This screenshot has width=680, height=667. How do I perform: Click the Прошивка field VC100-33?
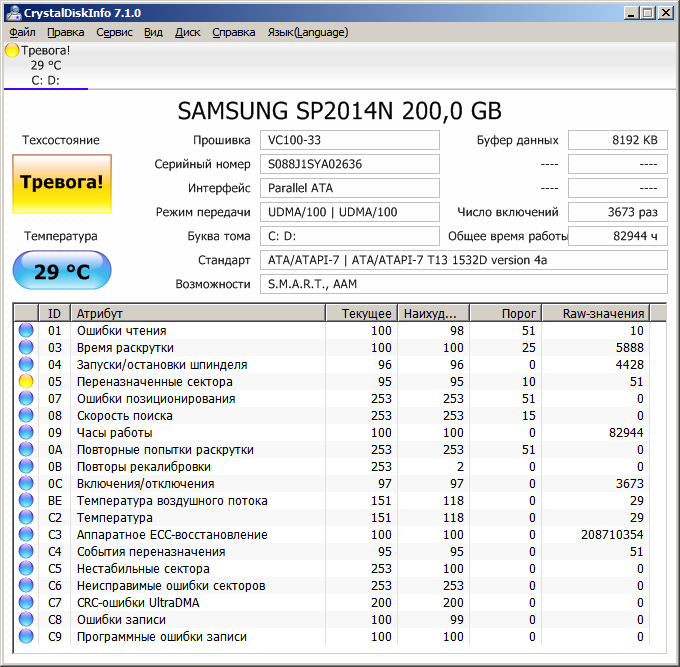click(x=350, y=140)
